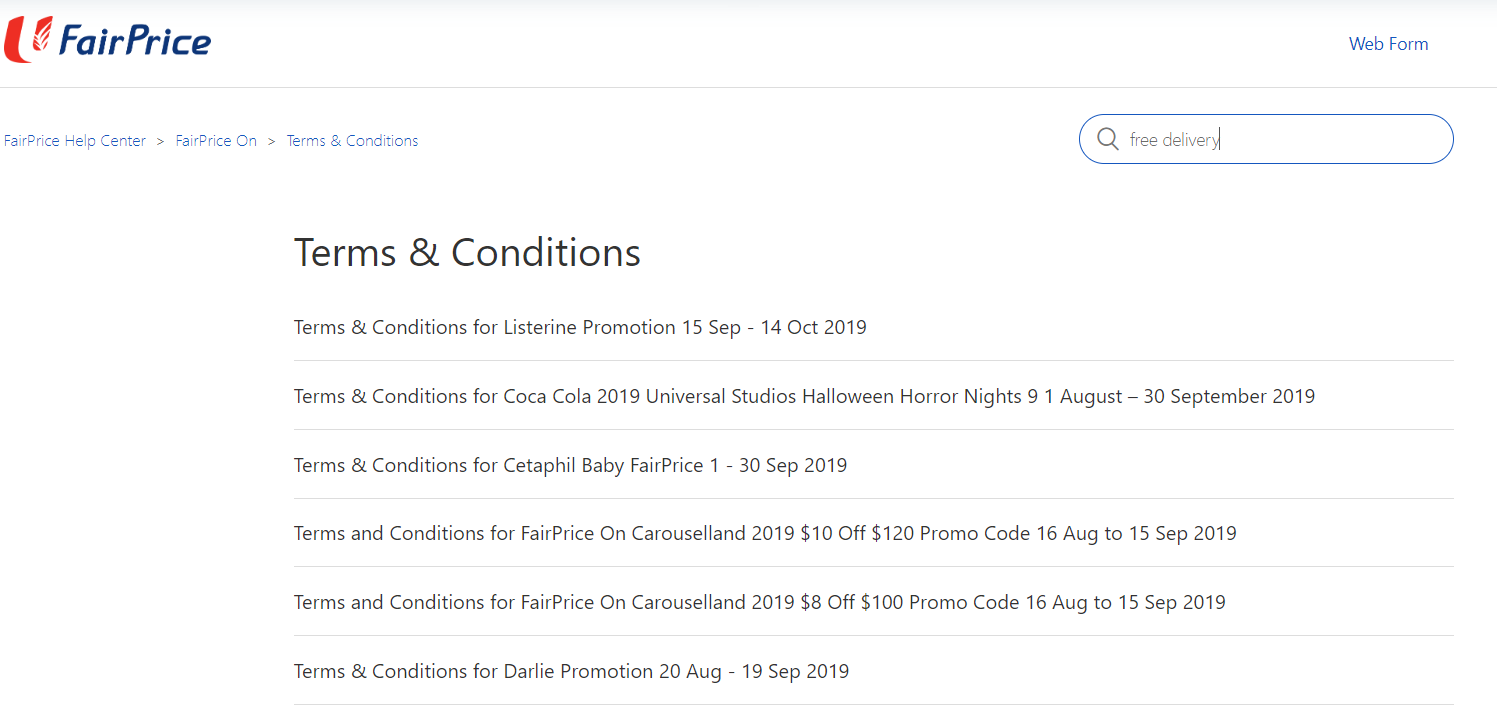1497x709 pixels.
Task: Open the Web Form link
Action: [1388, 44]
